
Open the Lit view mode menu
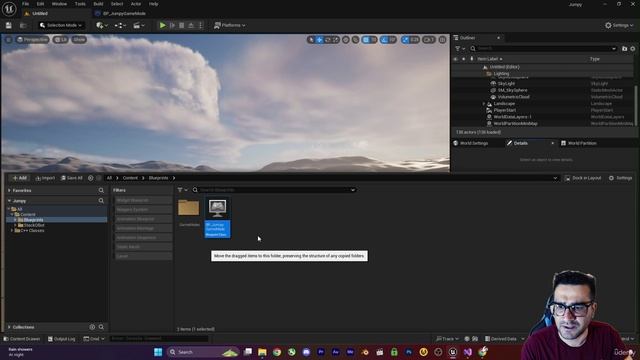point(60,40)
